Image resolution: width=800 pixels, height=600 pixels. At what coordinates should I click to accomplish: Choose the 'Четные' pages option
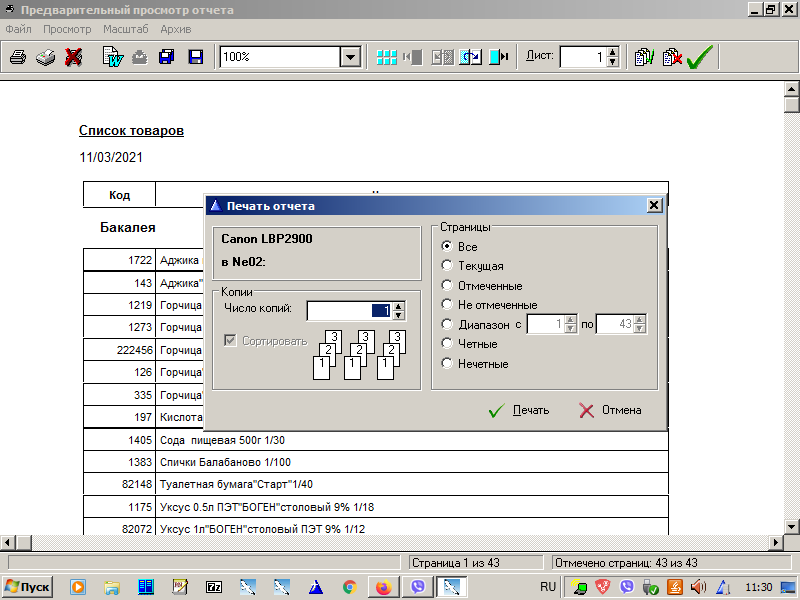(x=447, y=344)
